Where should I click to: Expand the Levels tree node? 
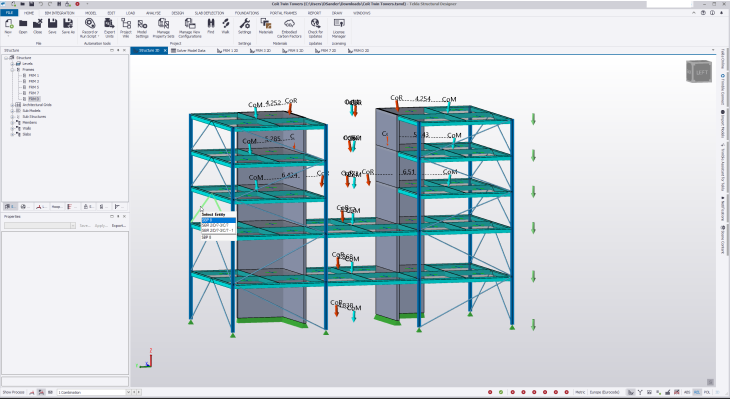13,64
